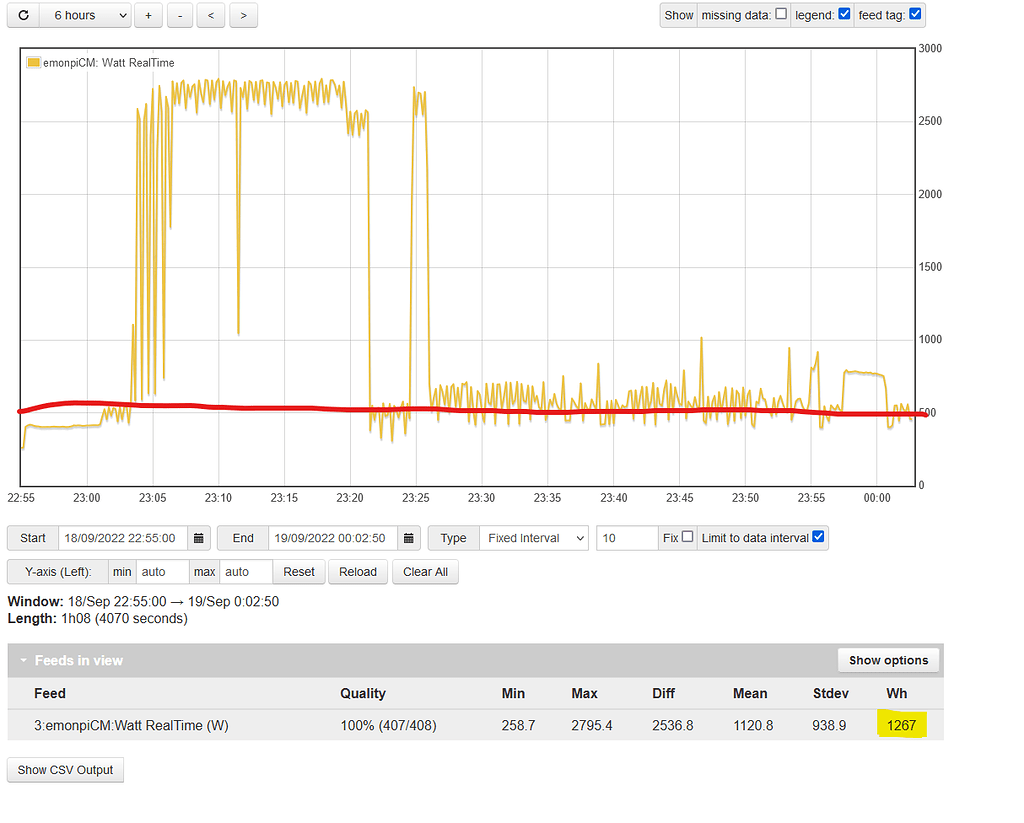This screenshot has width=1024, height=823.
Task: Pan the graph left with the arrow
Action: coord(211,15)
